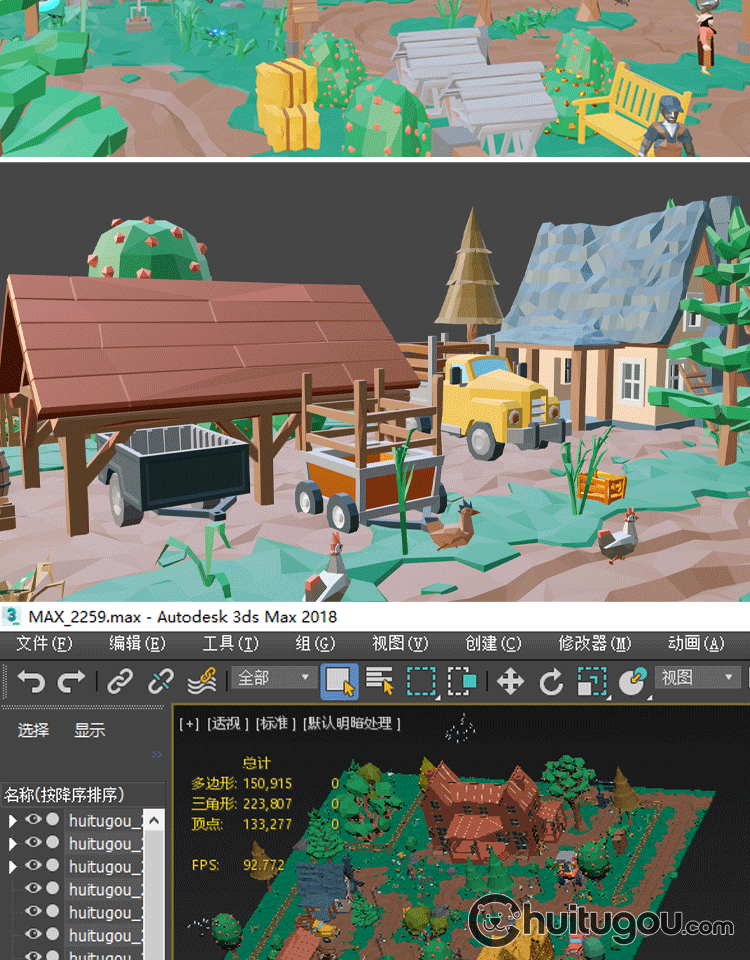Click the Bind to Space Warp icon

[201, 682]
